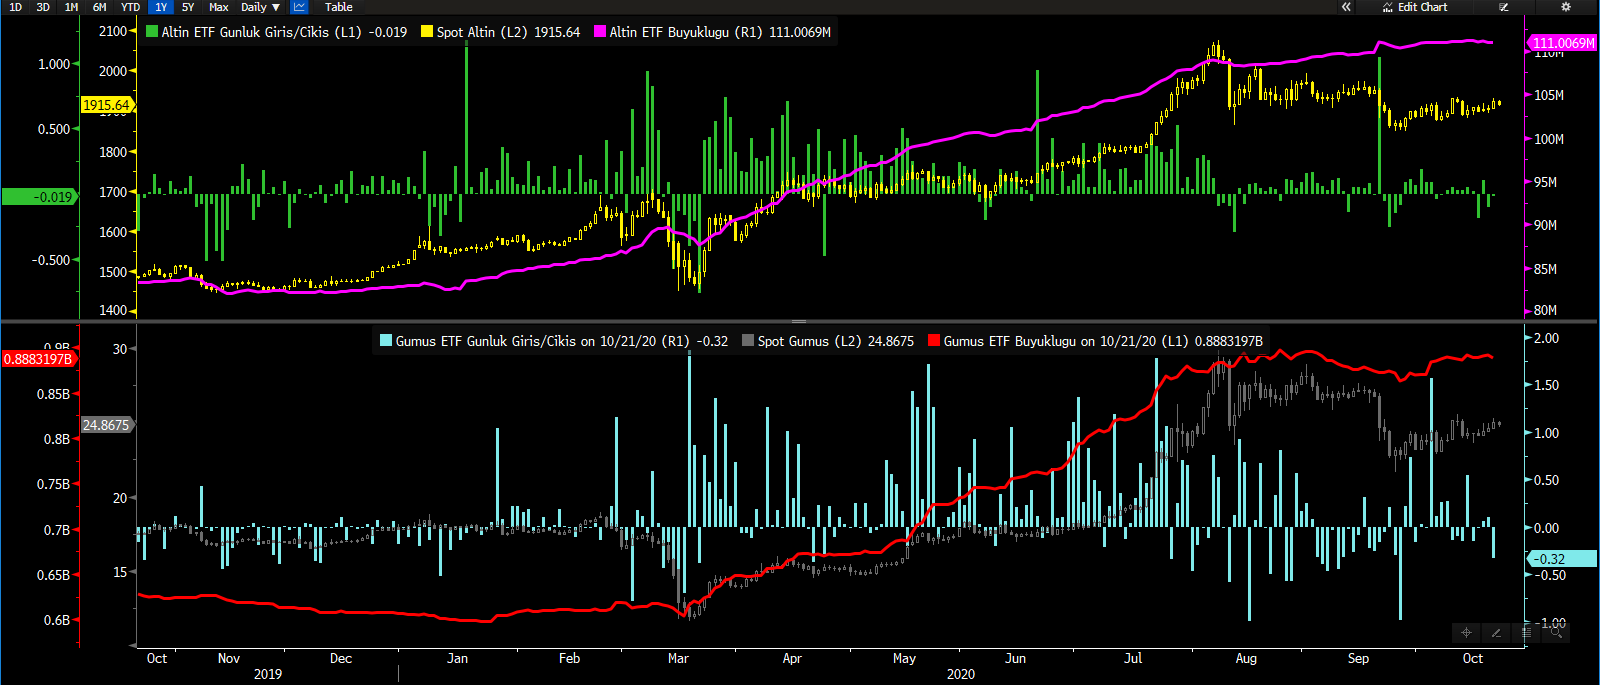
Task: Click '1.50' on silver flow axis
Action: [x=1547, y=385]
